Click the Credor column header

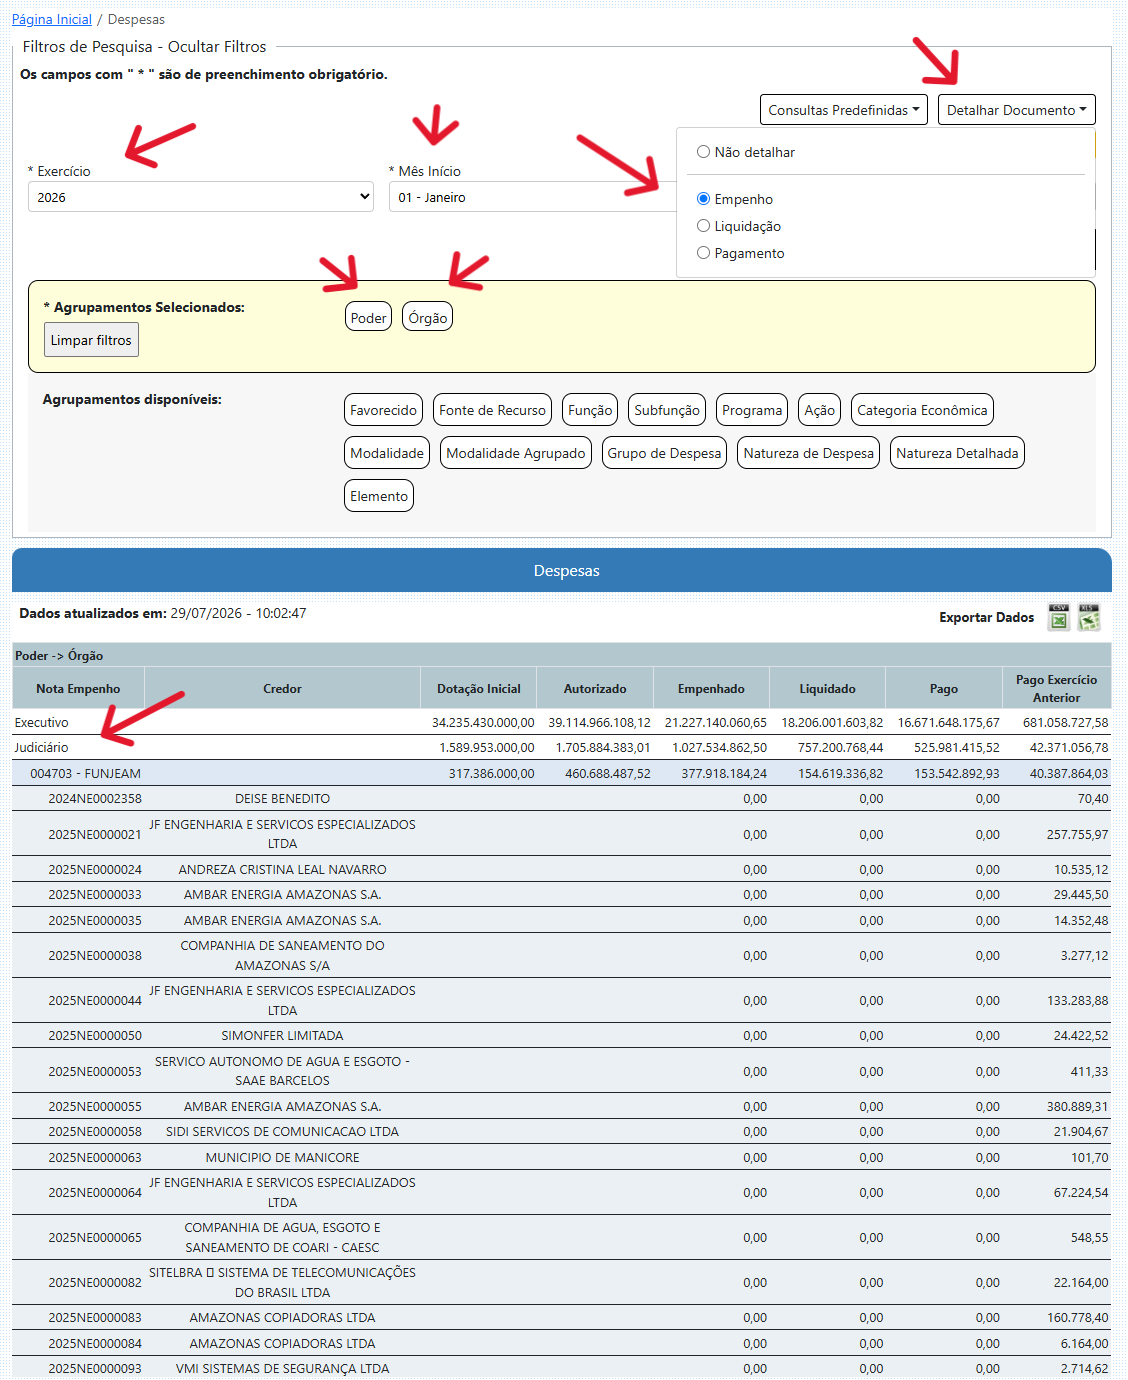tap(282, 688)
